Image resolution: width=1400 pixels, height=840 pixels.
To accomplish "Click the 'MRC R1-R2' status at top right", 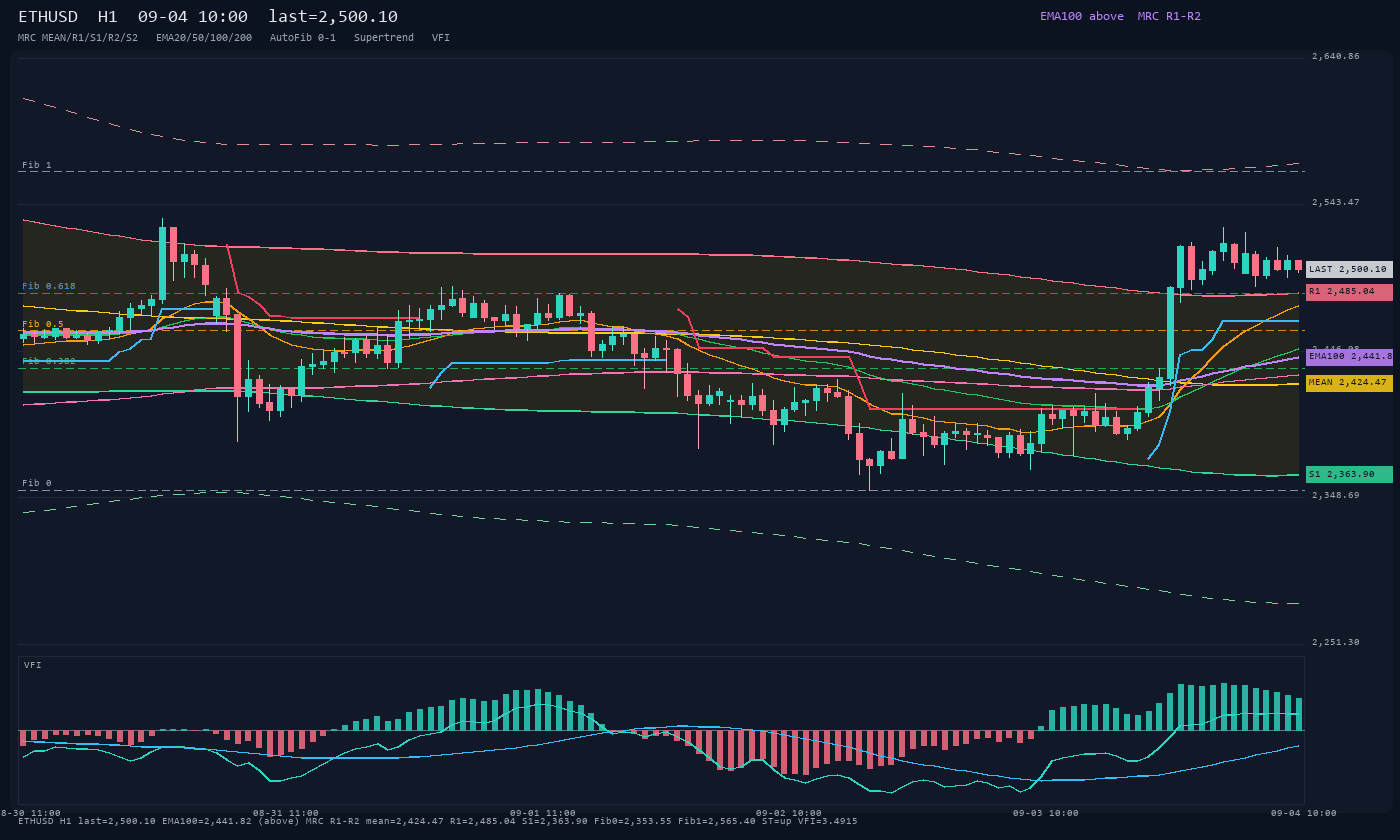I will click(1169, 16).
